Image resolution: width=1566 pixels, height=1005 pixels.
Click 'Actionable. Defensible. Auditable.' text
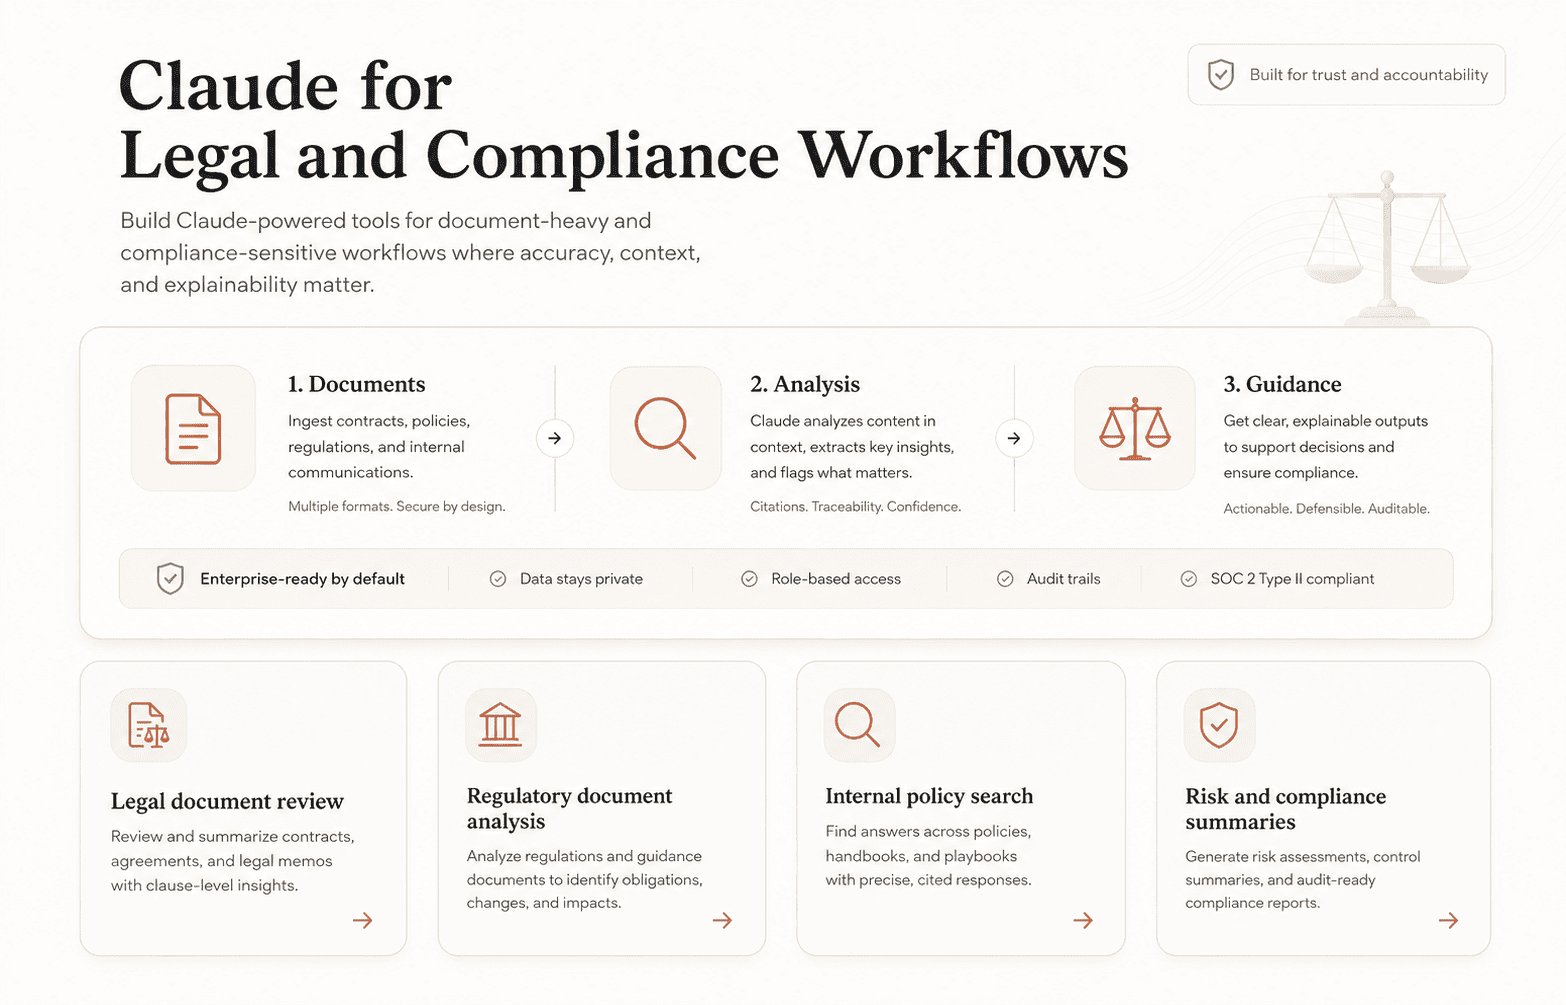point(1326,509)
